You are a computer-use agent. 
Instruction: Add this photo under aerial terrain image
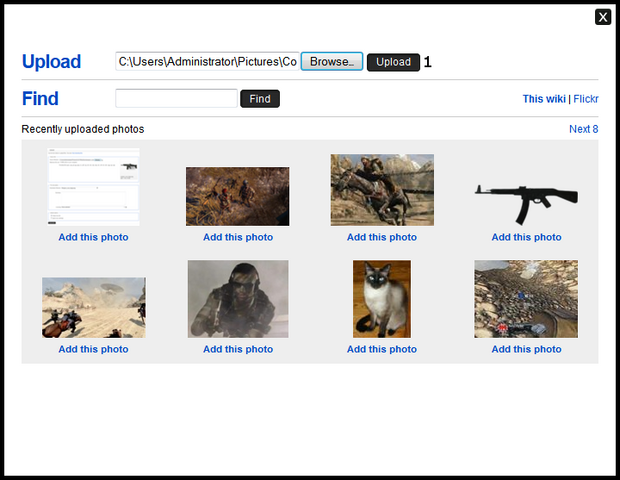pyautogui.click(x=526, y=349)
